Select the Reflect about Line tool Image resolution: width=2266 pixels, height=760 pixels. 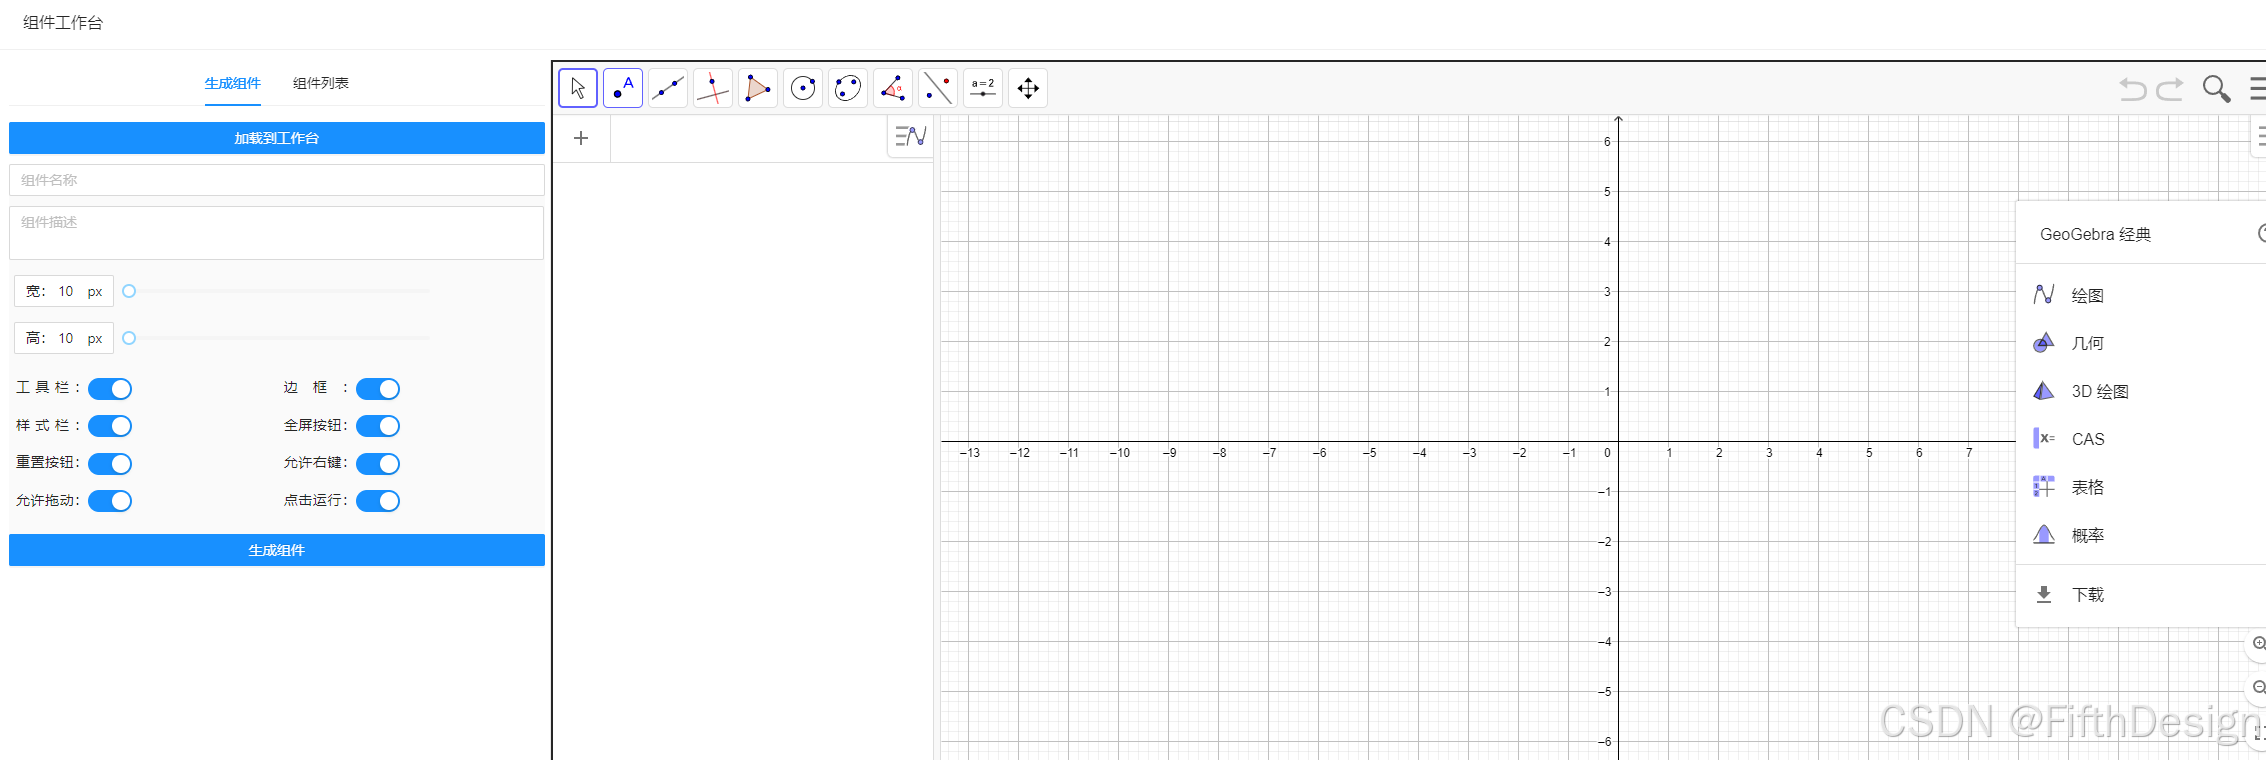click(938, 88)
